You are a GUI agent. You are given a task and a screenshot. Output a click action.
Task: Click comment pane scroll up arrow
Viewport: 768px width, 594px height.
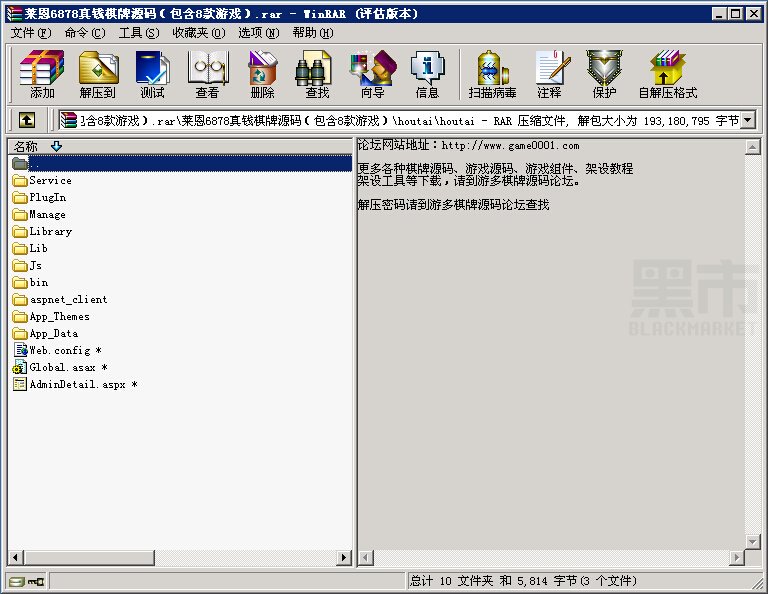pos(752,146)
